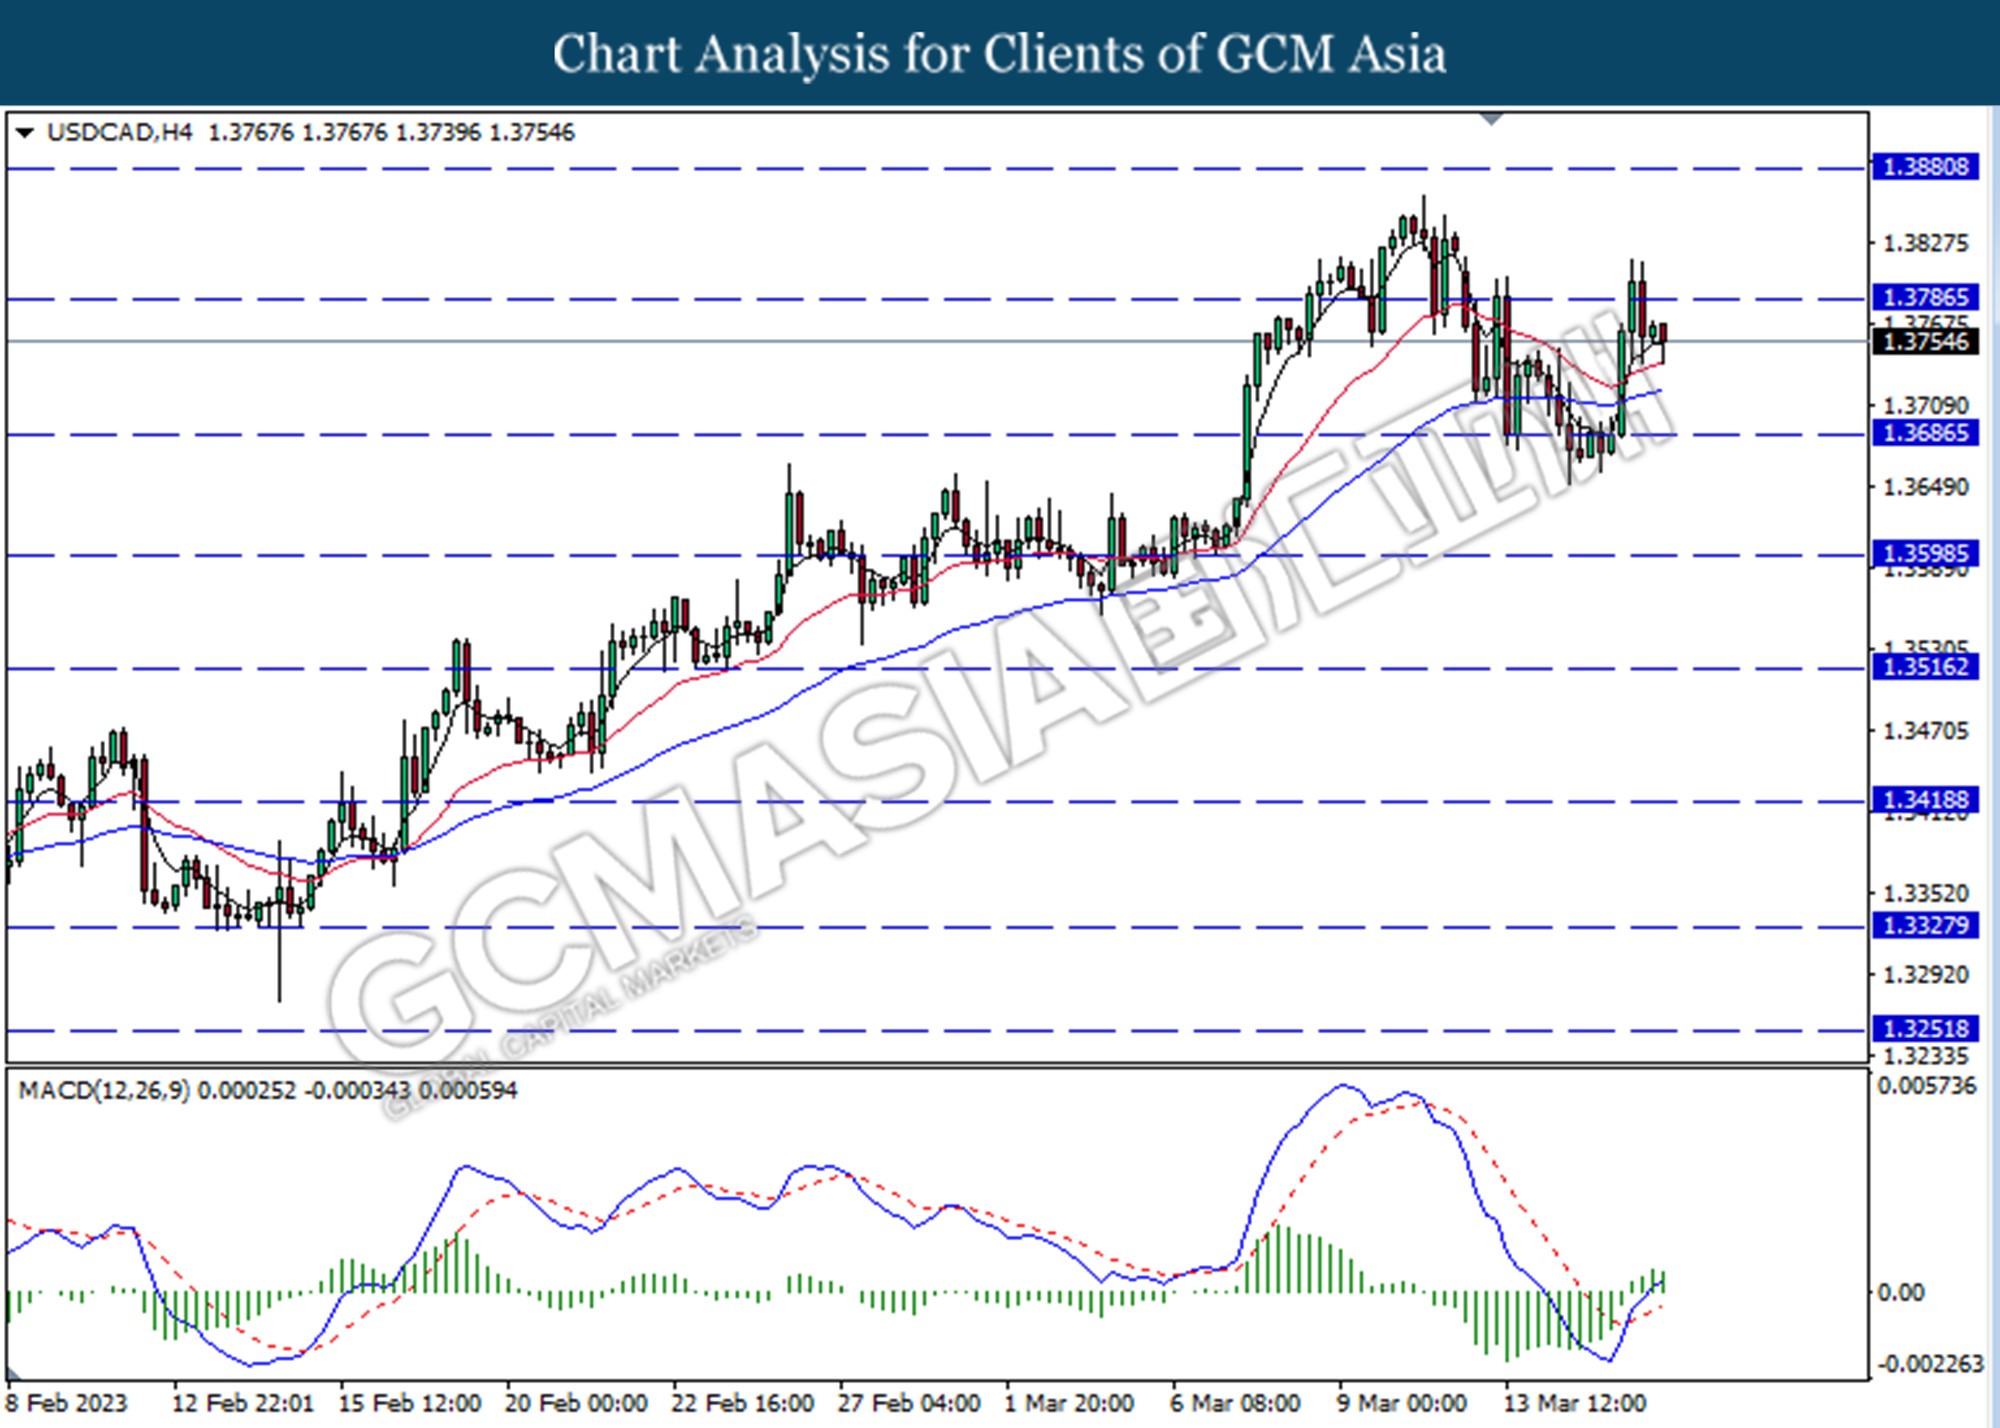The height and width of the screenshot is (1428, 2000).
Task: Click the 1.32920 price scale value
Action: pyautogui.click(x=1925, y=974)
